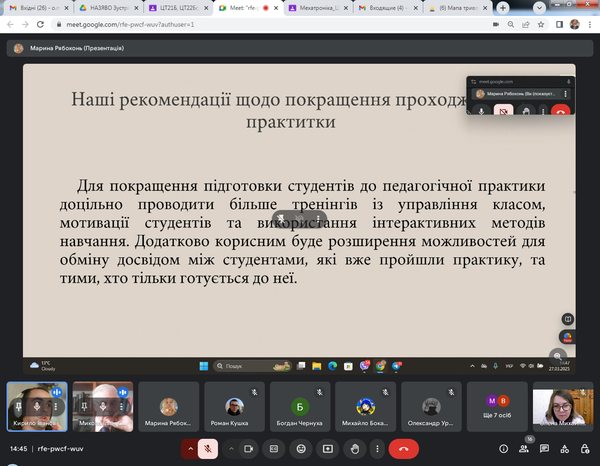Image resolution: width=600 pixels, height=466 pixels.
Task: Open a new browser tab
Action: point(502,8)
